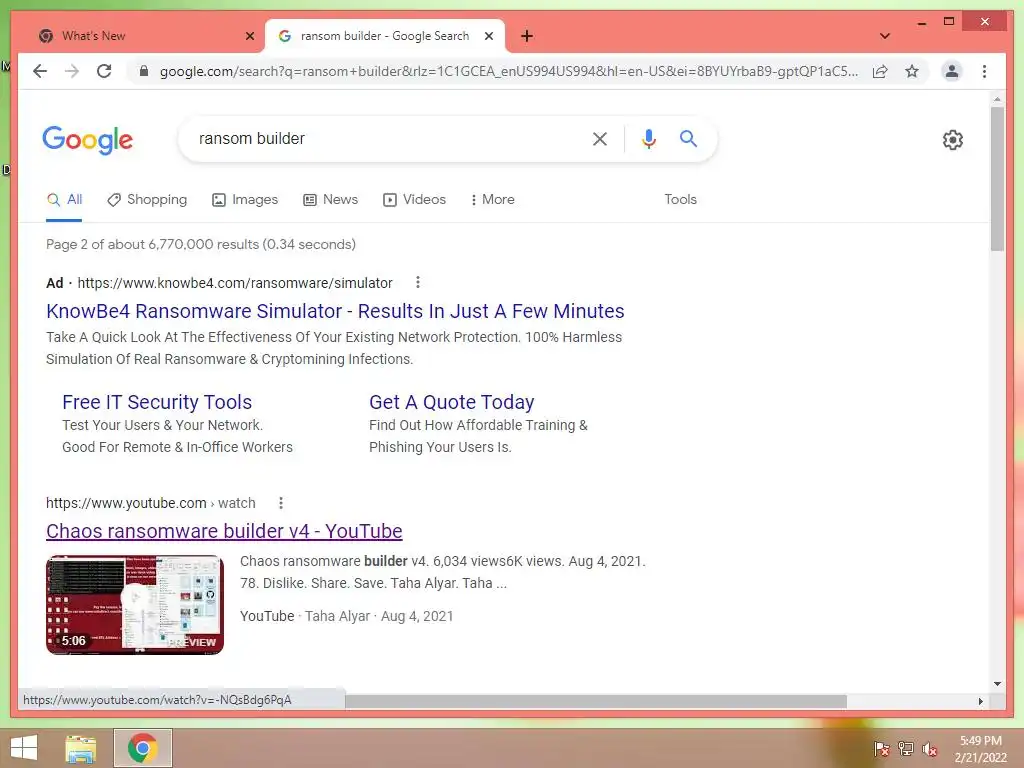Screen dimensions: 1024x768
Task: Click the horizontal scrollbar thumb
Action: coord(596,701)
